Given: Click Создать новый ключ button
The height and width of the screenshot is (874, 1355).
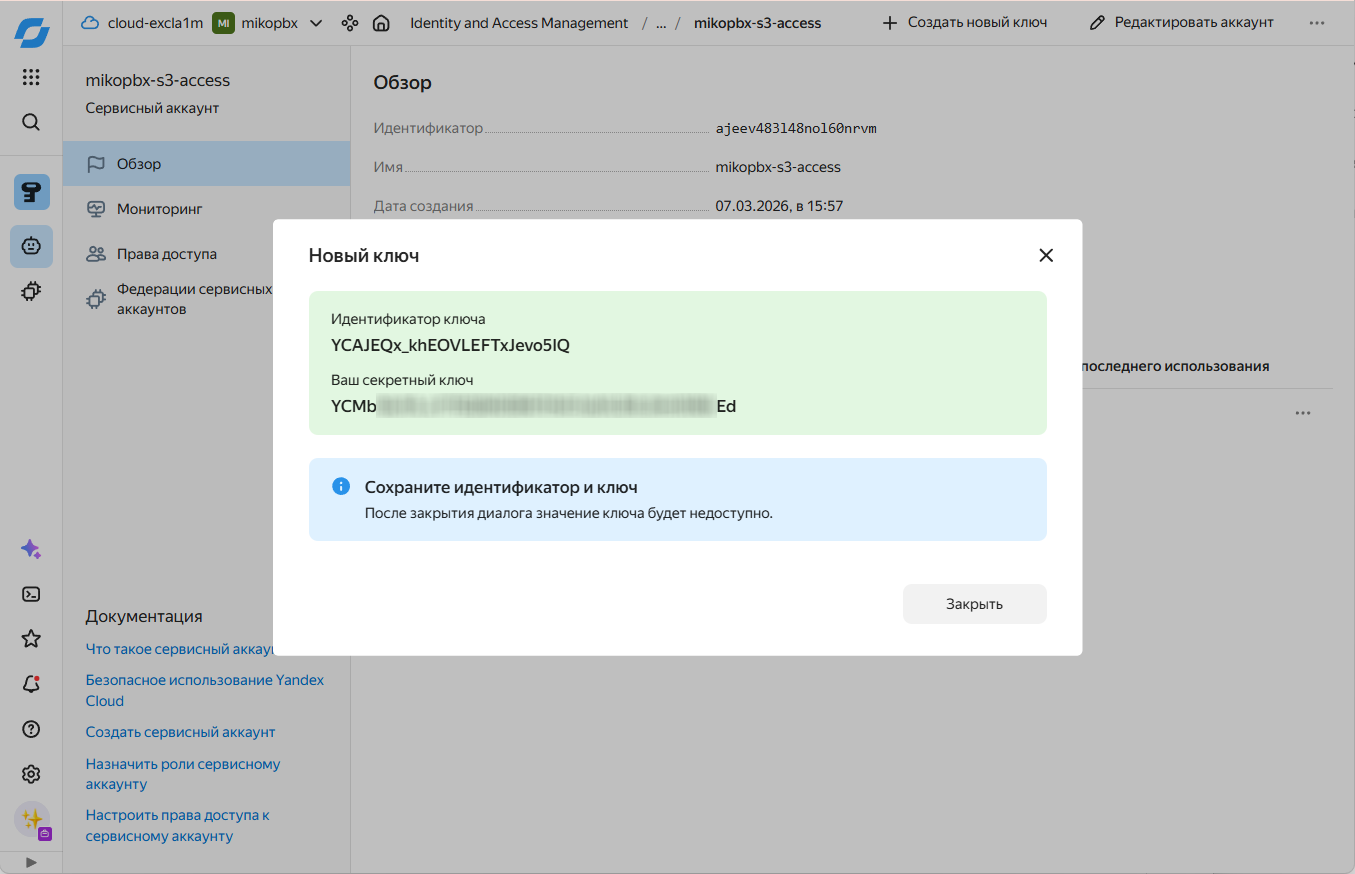Looking at the screenshot, I should [x=964, y=22].
